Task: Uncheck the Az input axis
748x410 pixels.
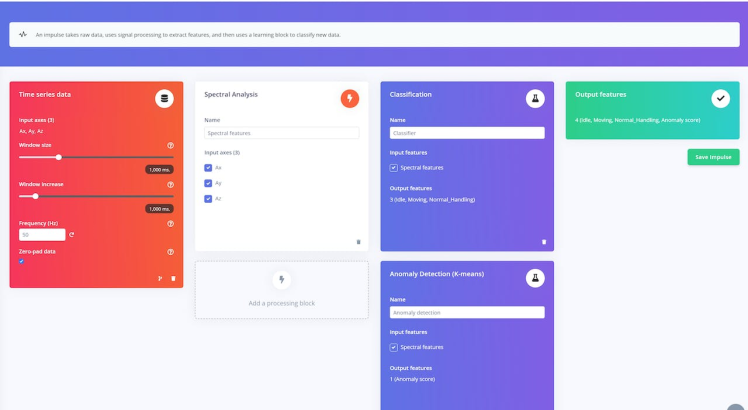Action: coord(208,199)
